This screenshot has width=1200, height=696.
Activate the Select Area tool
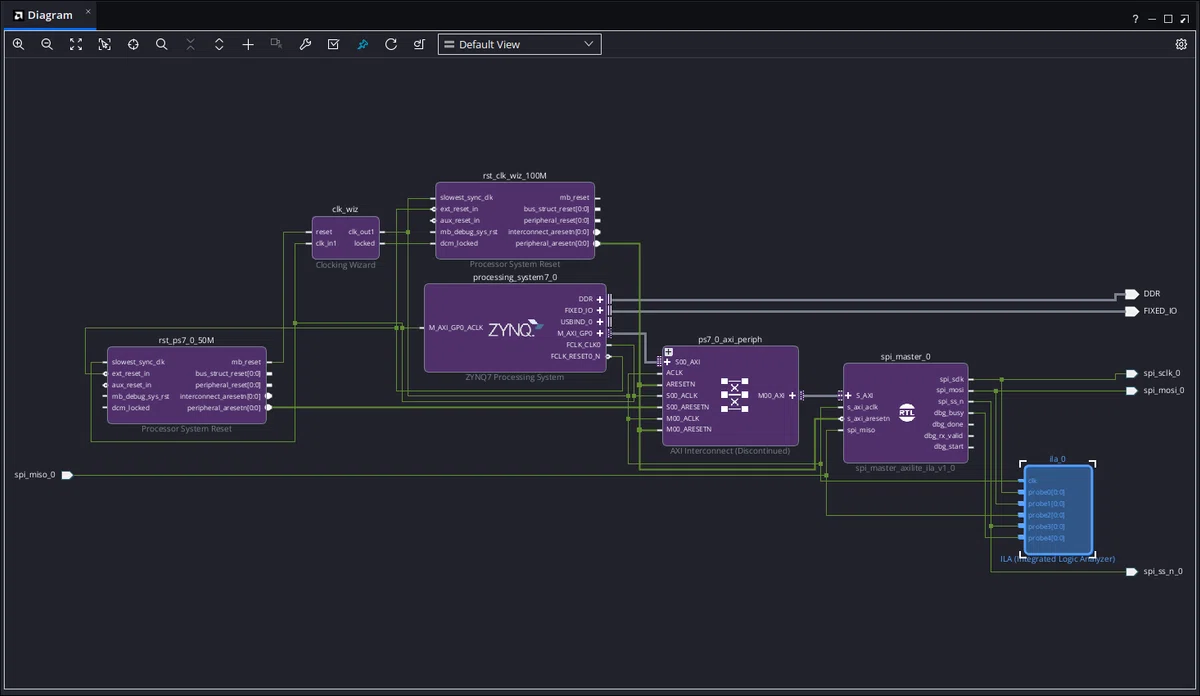104,44
